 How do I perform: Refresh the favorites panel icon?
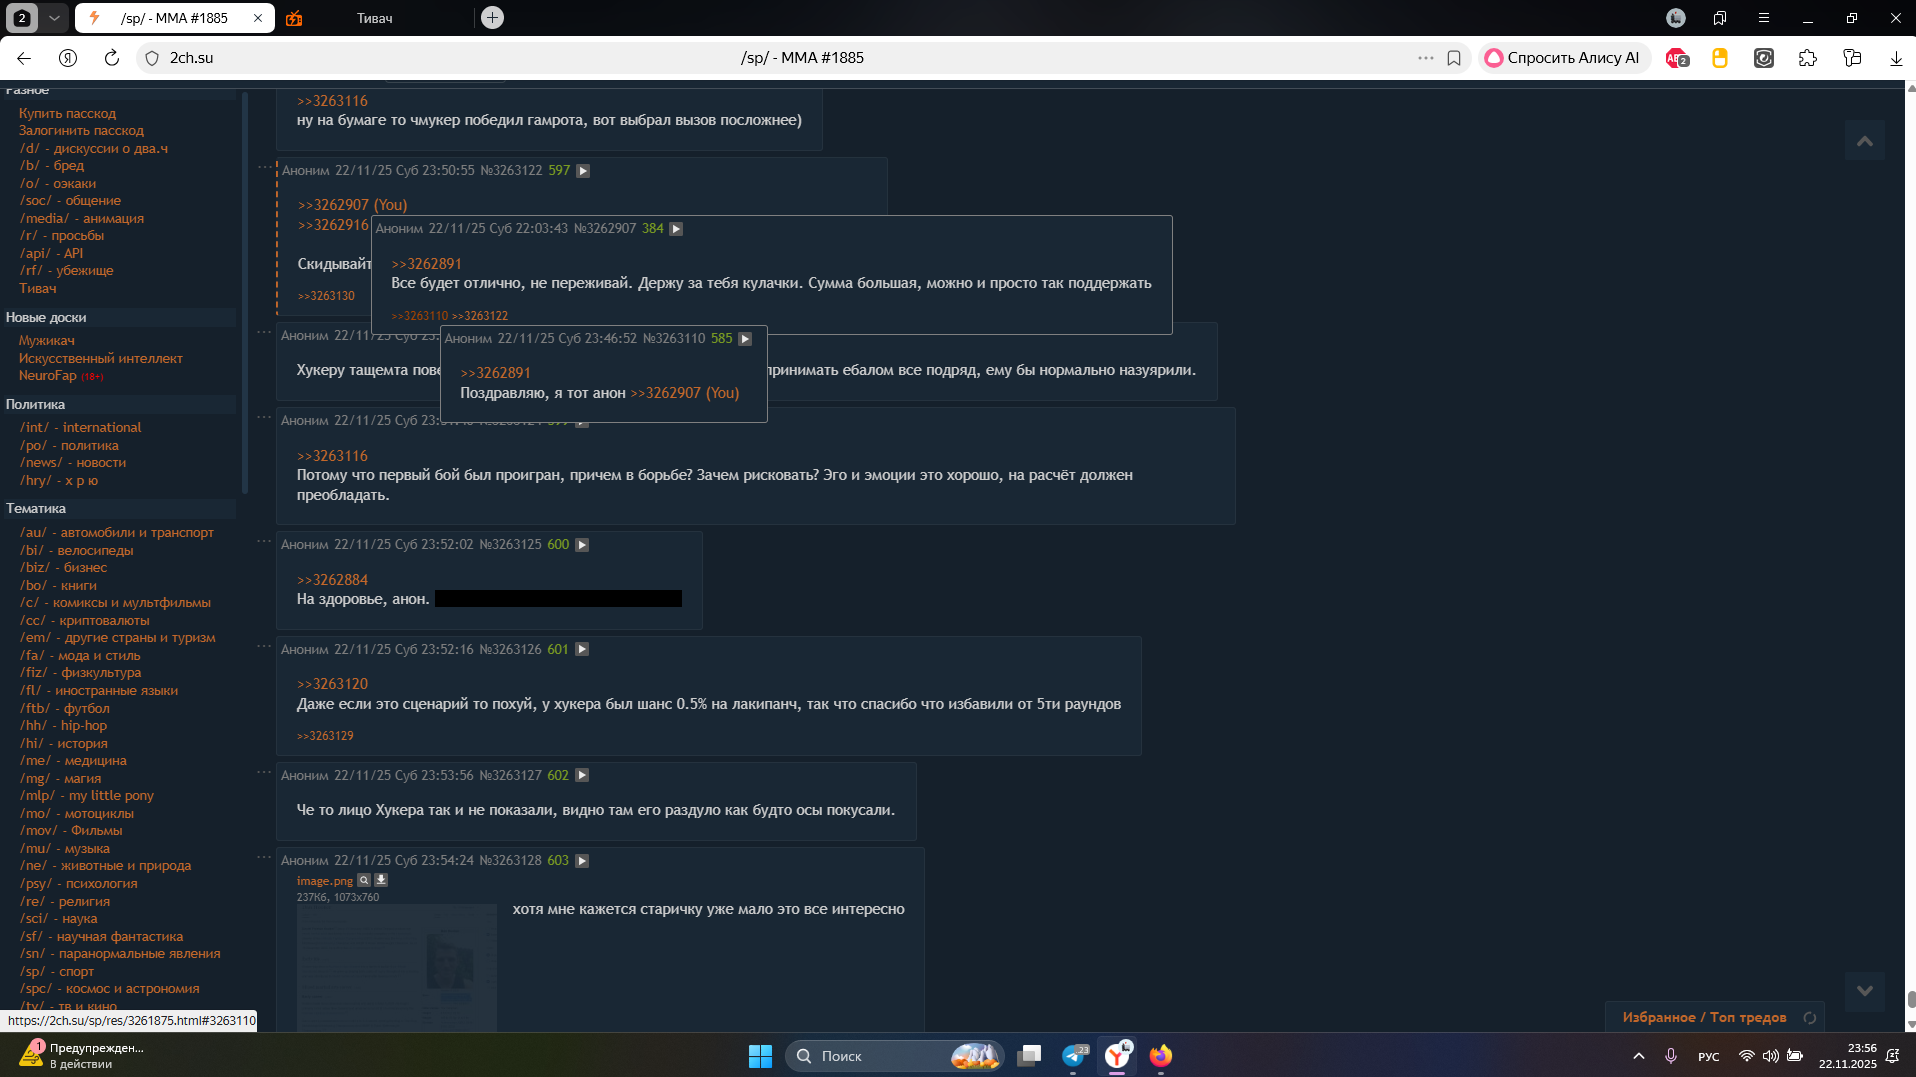coord(1809,1018)
